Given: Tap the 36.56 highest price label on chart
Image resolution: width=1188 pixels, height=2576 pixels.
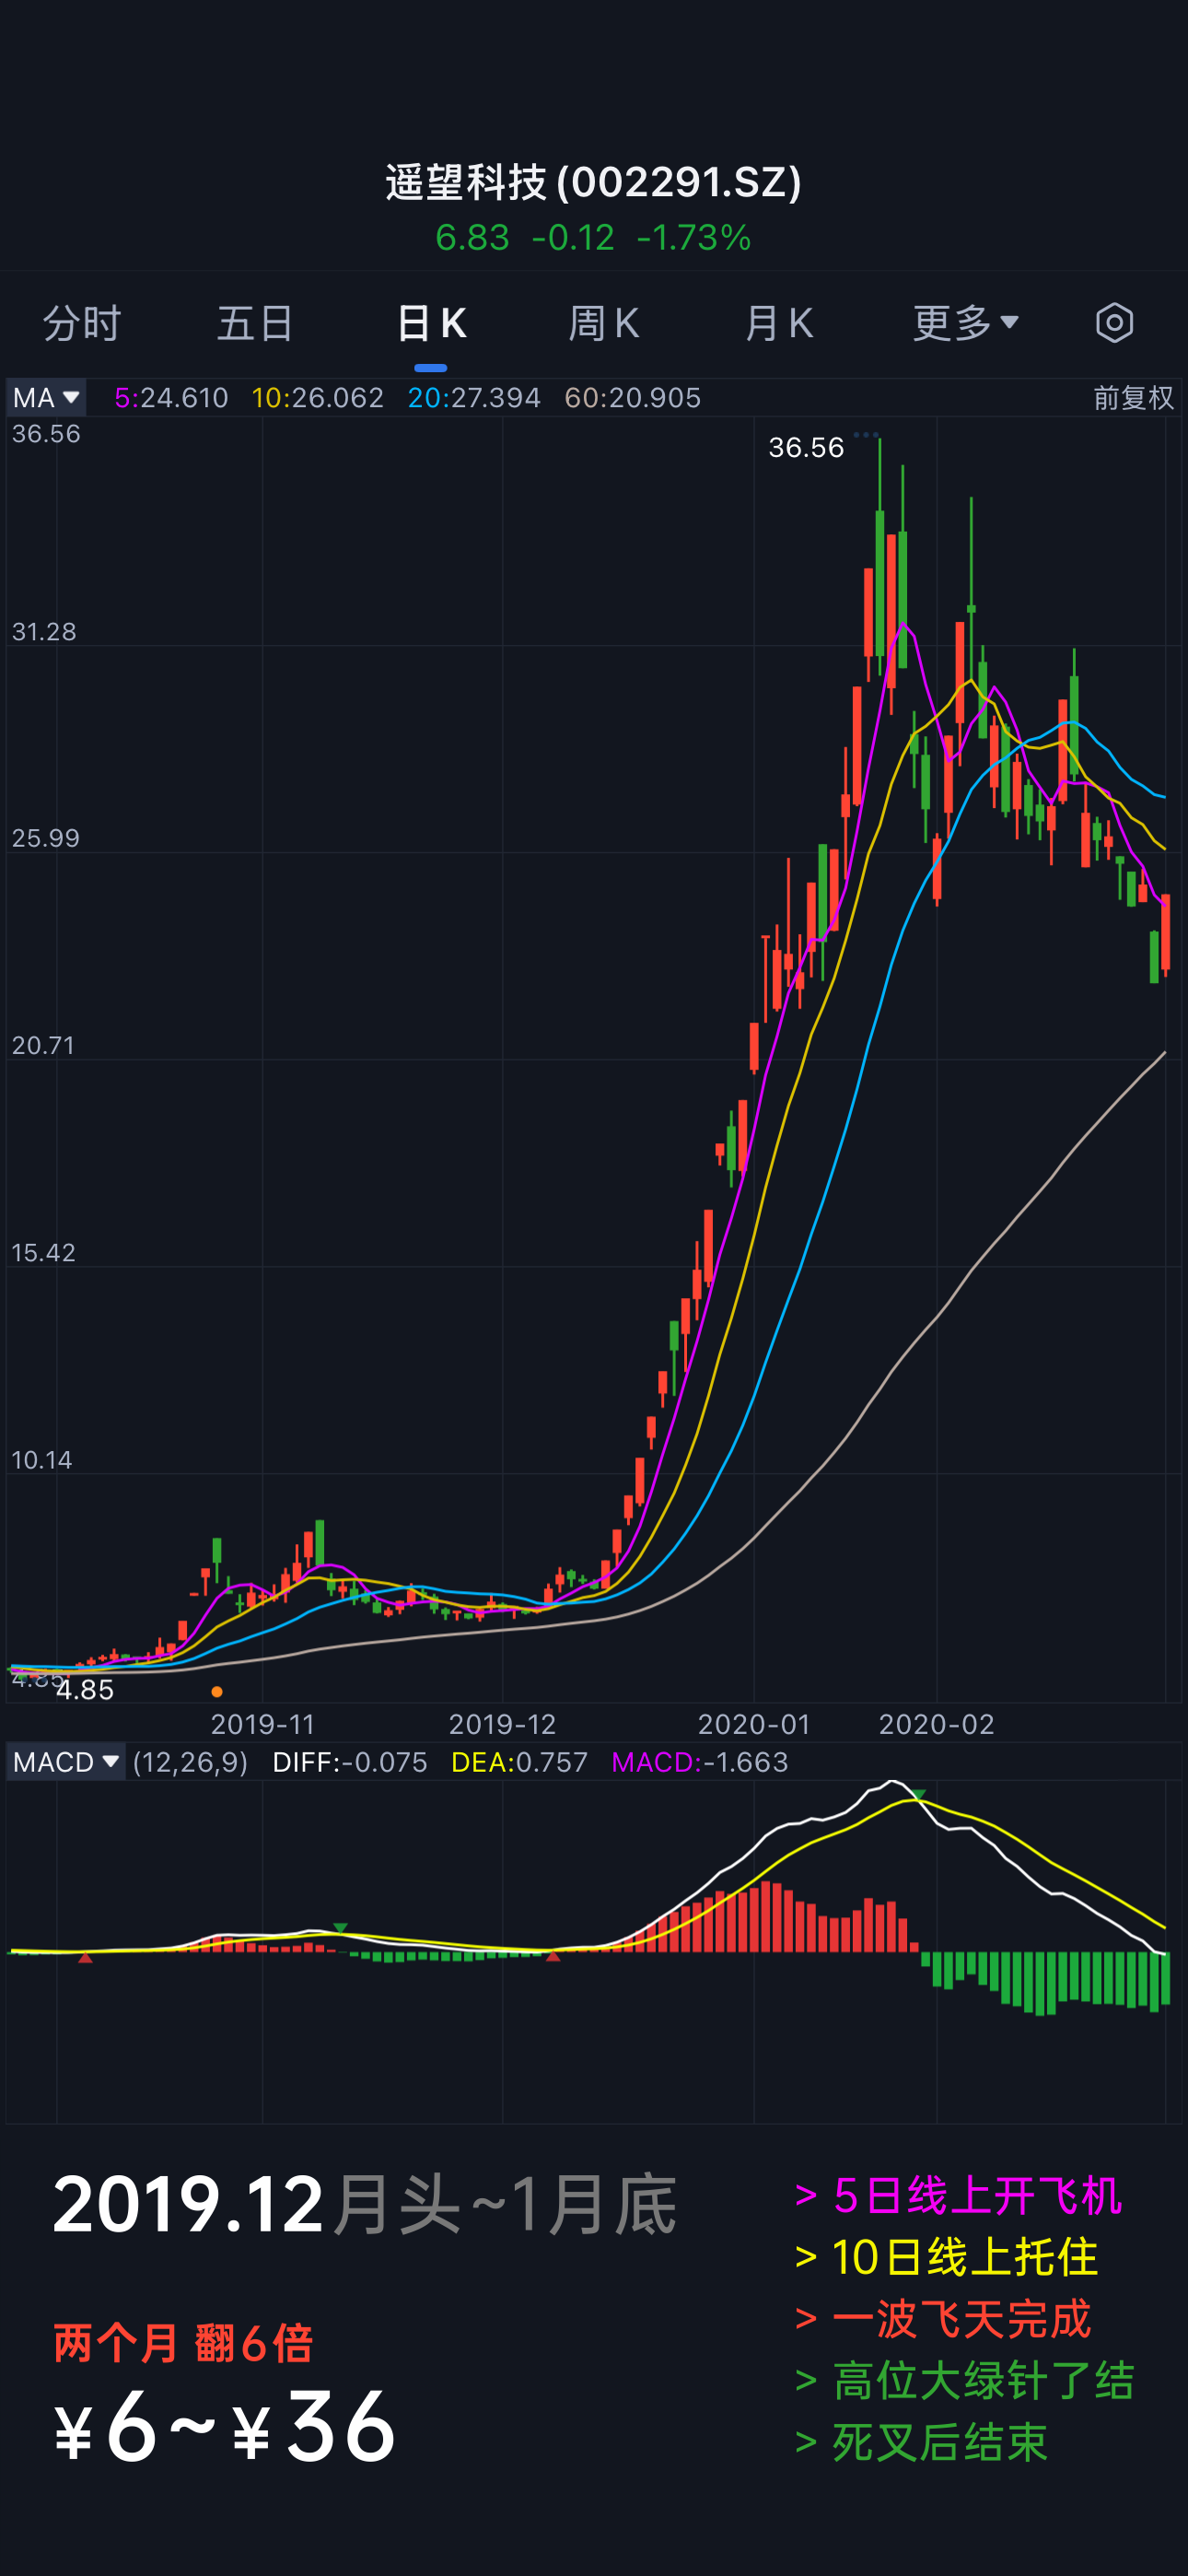Looking at the screenshot, I should tap(806, 448).
